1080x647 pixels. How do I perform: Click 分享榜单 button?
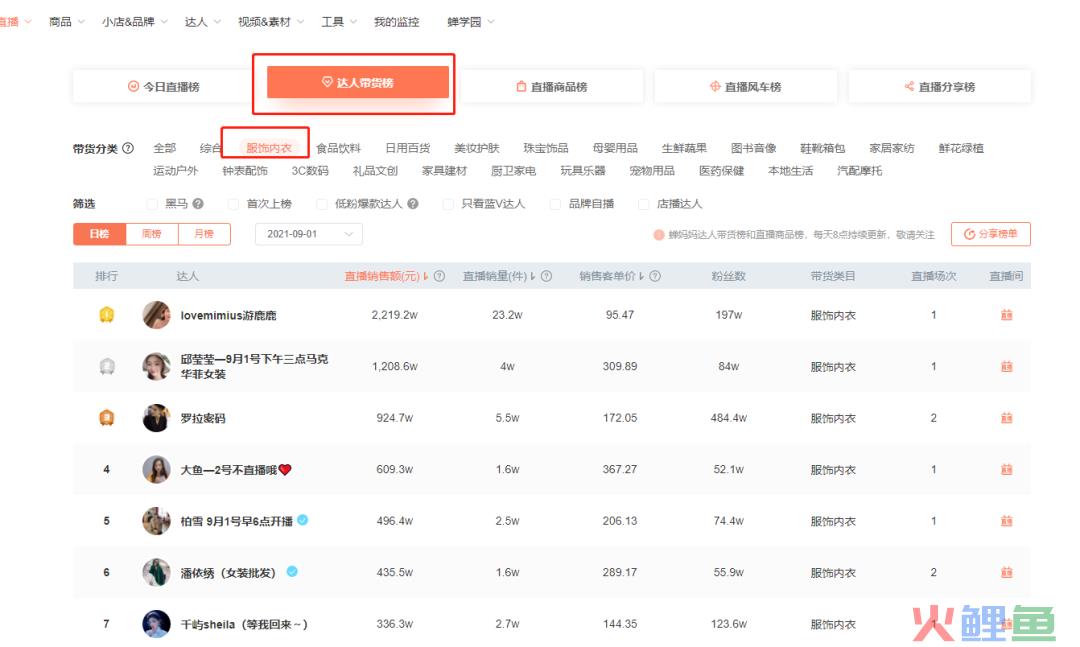click(990, 234)
